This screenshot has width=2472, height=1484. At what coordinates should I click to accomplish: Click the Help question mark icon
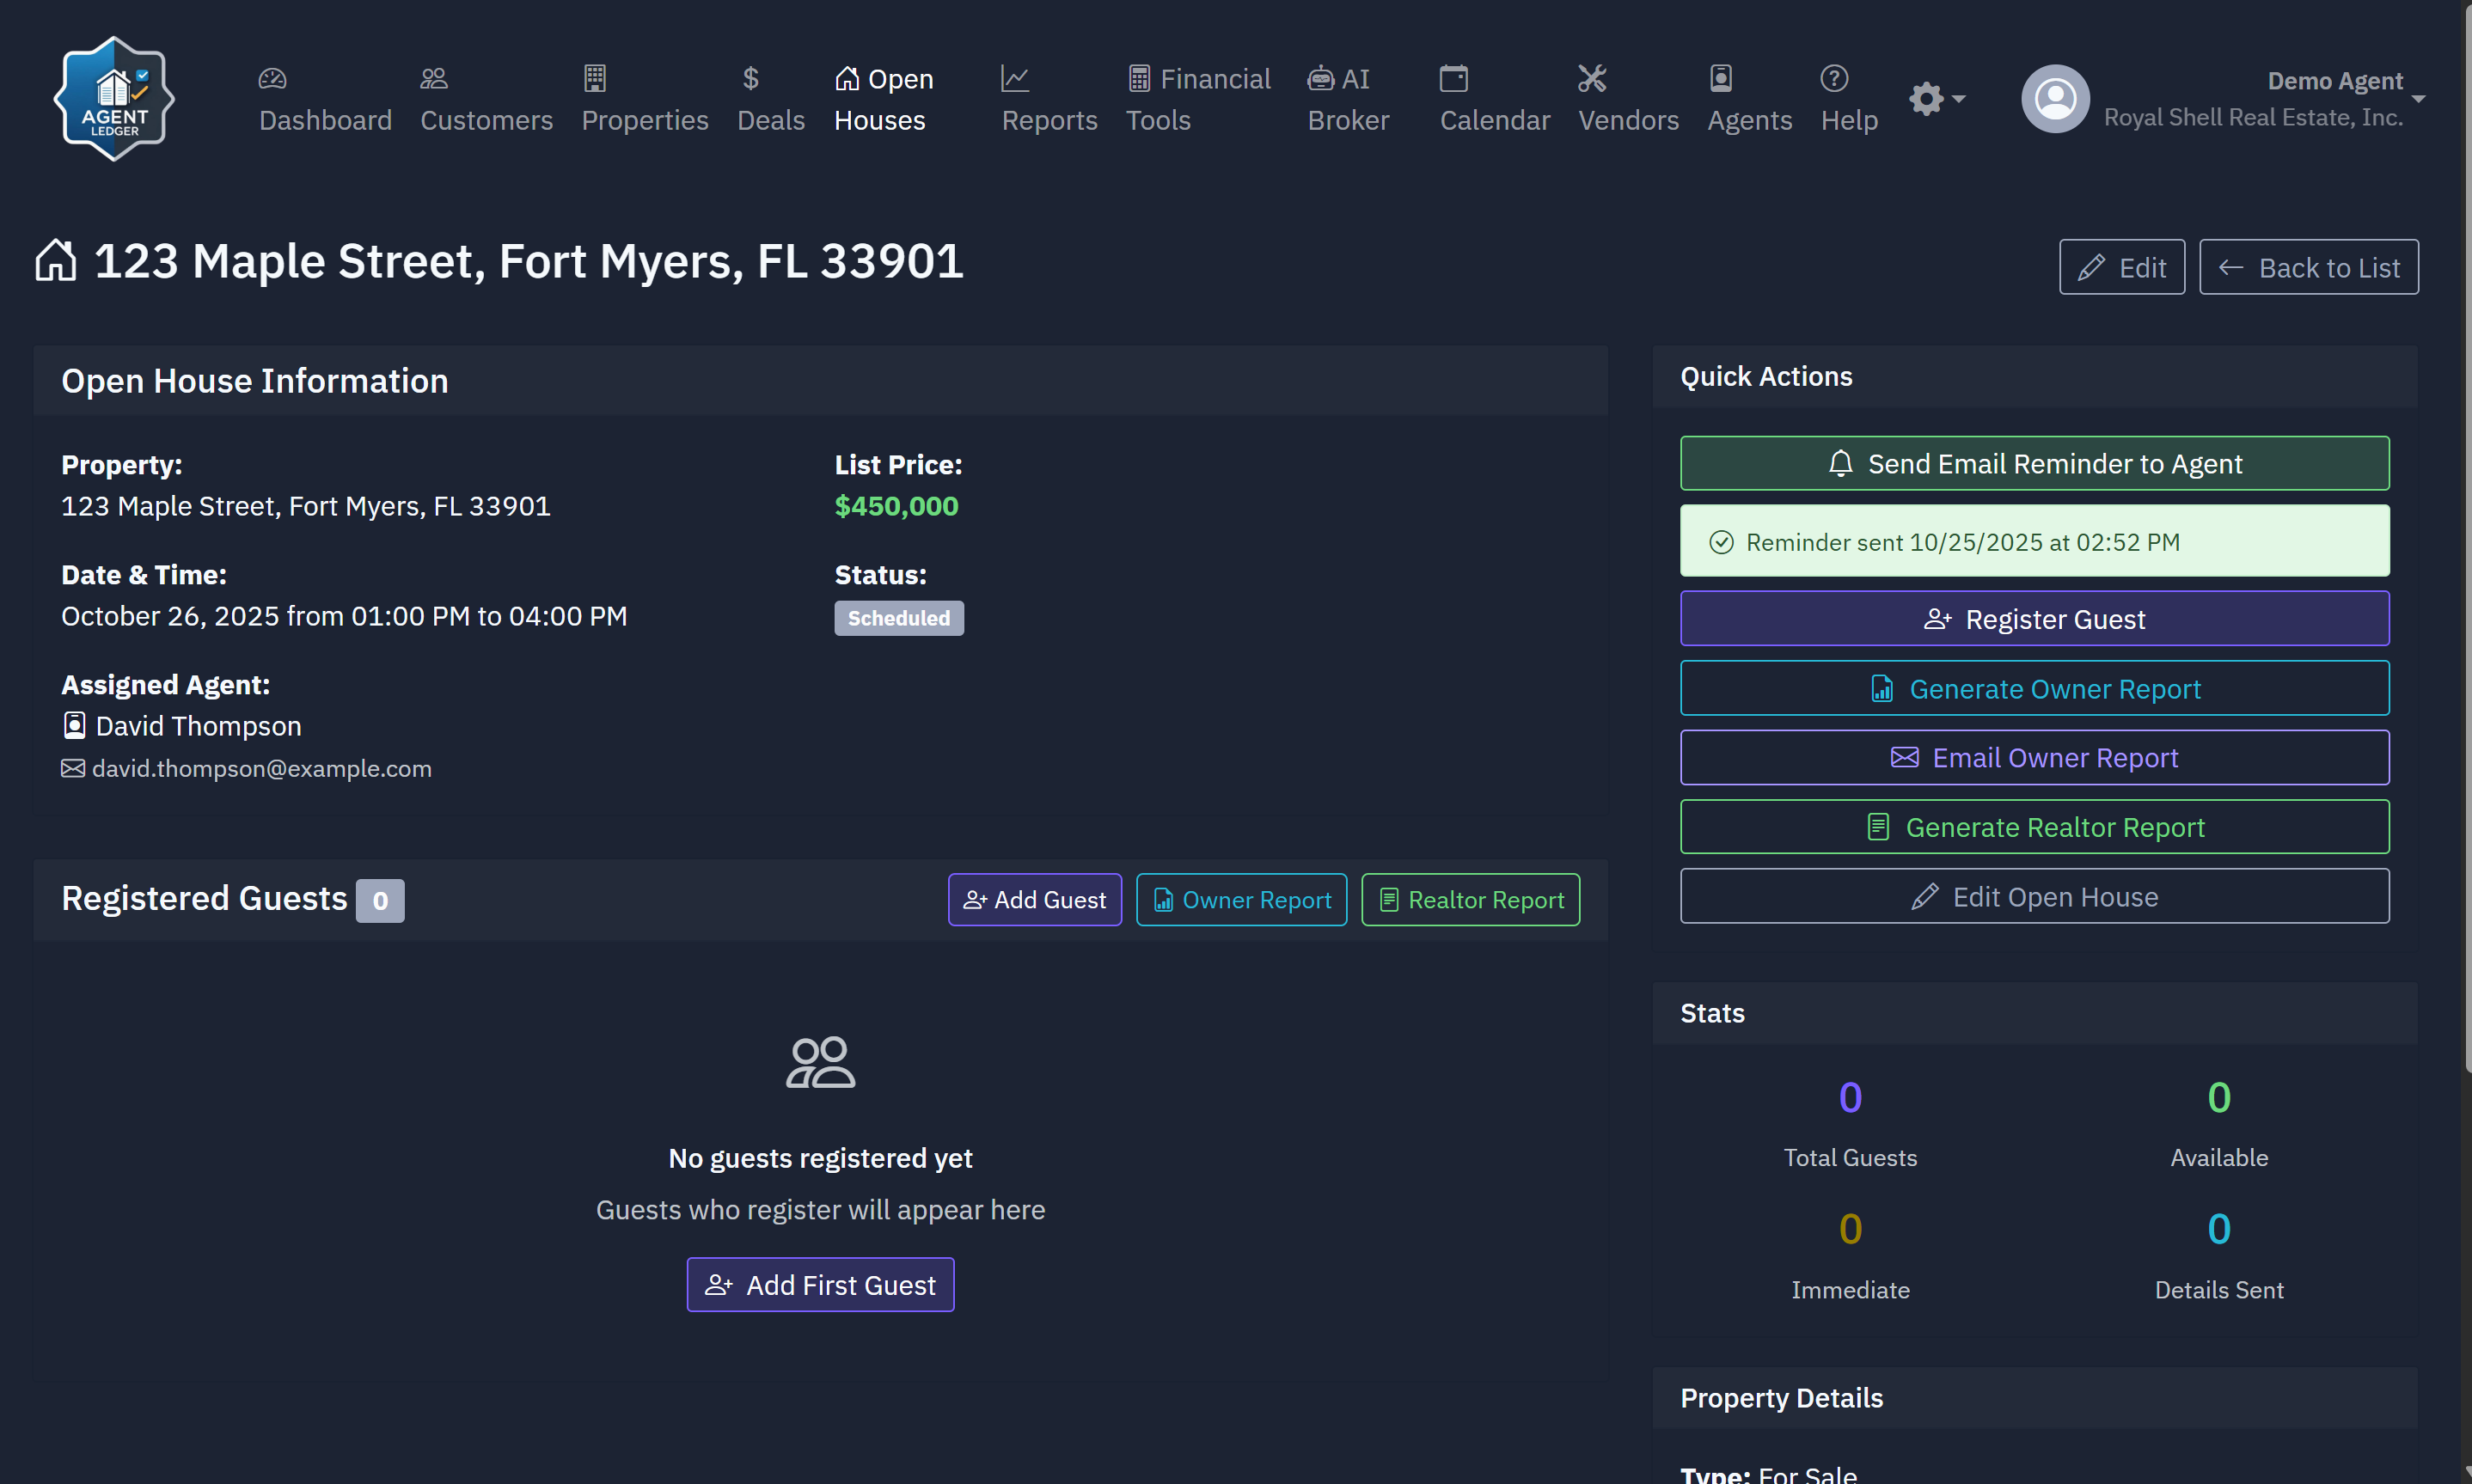click(x=1834, y=78)
